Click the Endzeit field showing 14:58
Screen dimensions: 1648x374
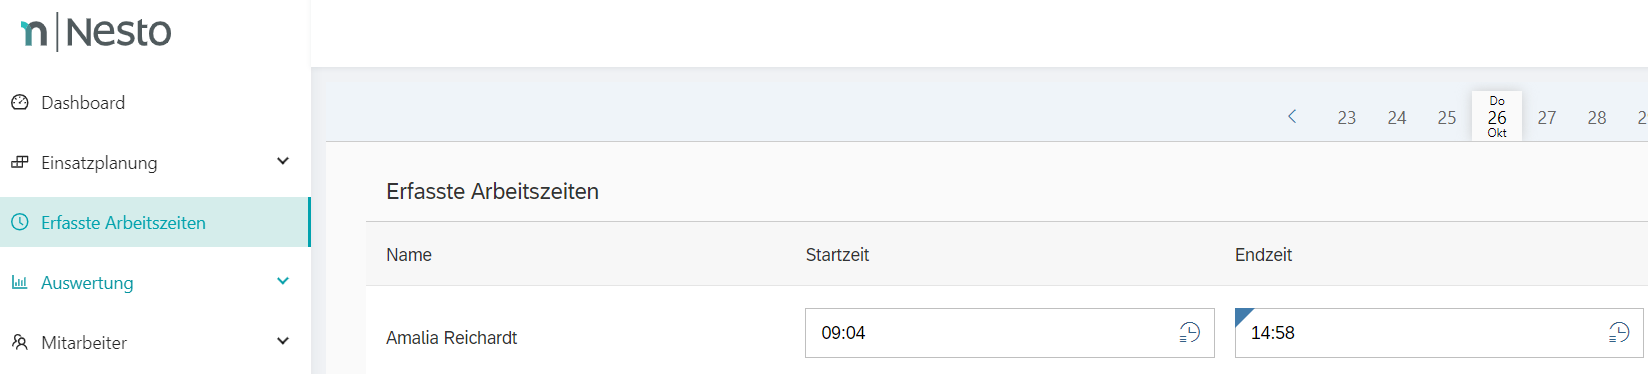point(1439,333)
